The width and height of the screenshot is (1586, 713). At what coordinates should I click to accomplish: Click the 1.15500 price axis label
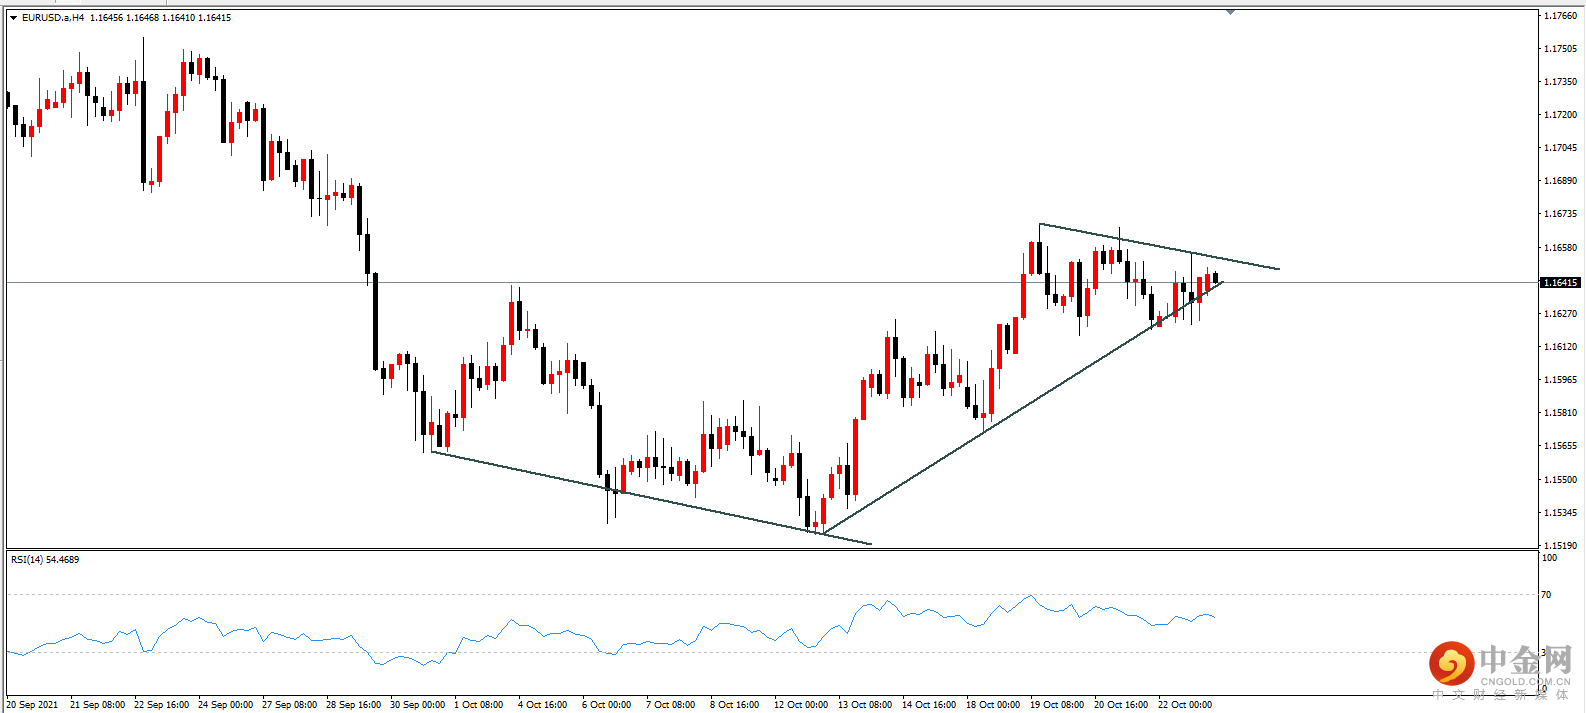(x=1561, y=479)
